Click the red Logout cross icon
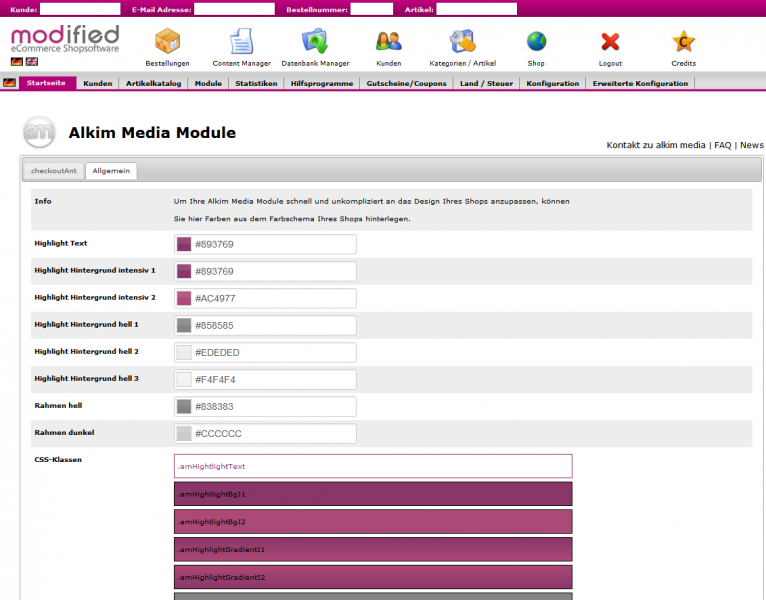The height and width of the screenshot is (600, 766). coord(610,42)
